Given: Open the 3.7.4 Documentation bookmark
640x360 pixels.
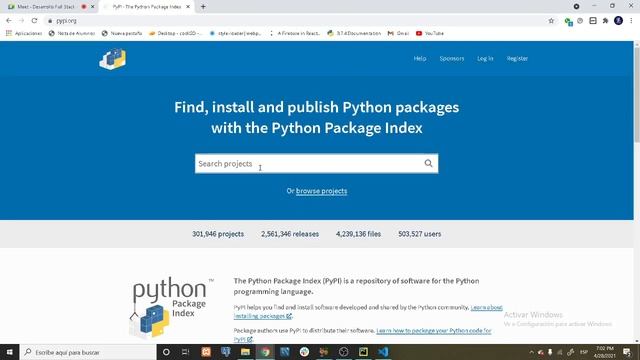Looking at the screenshot, I should pyautogui.click(x=354, y=33).
